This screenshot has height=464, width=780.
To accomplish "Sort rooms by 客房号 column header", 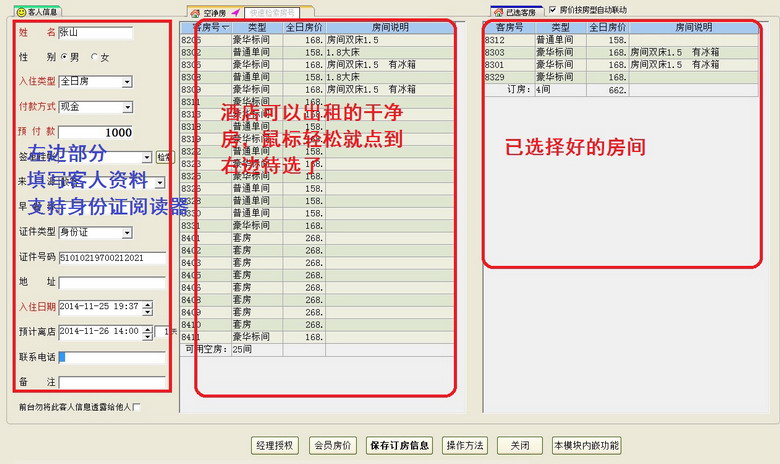I will click(x=205, y=27).
